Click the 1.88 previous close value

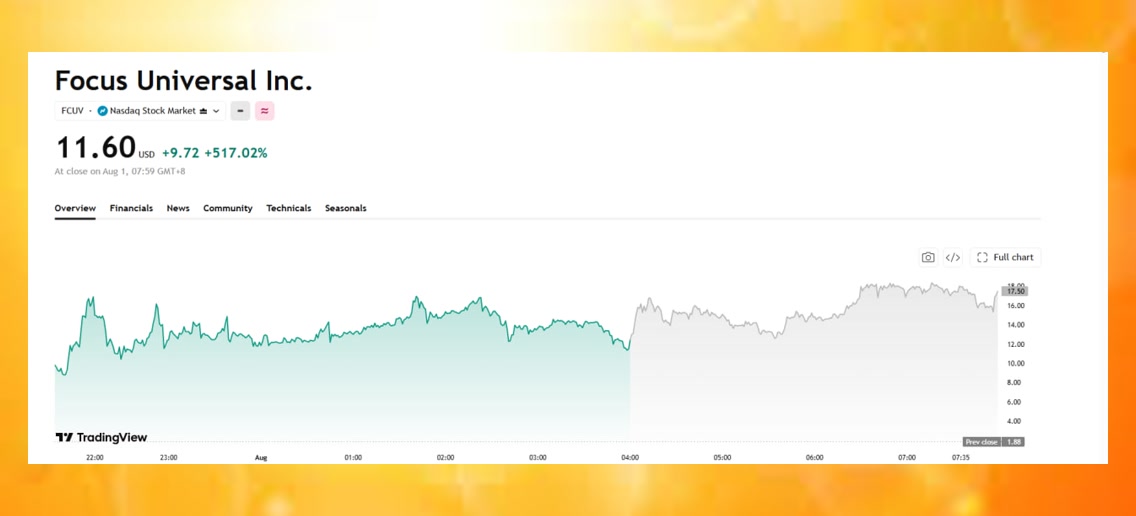pos(1012,442)
